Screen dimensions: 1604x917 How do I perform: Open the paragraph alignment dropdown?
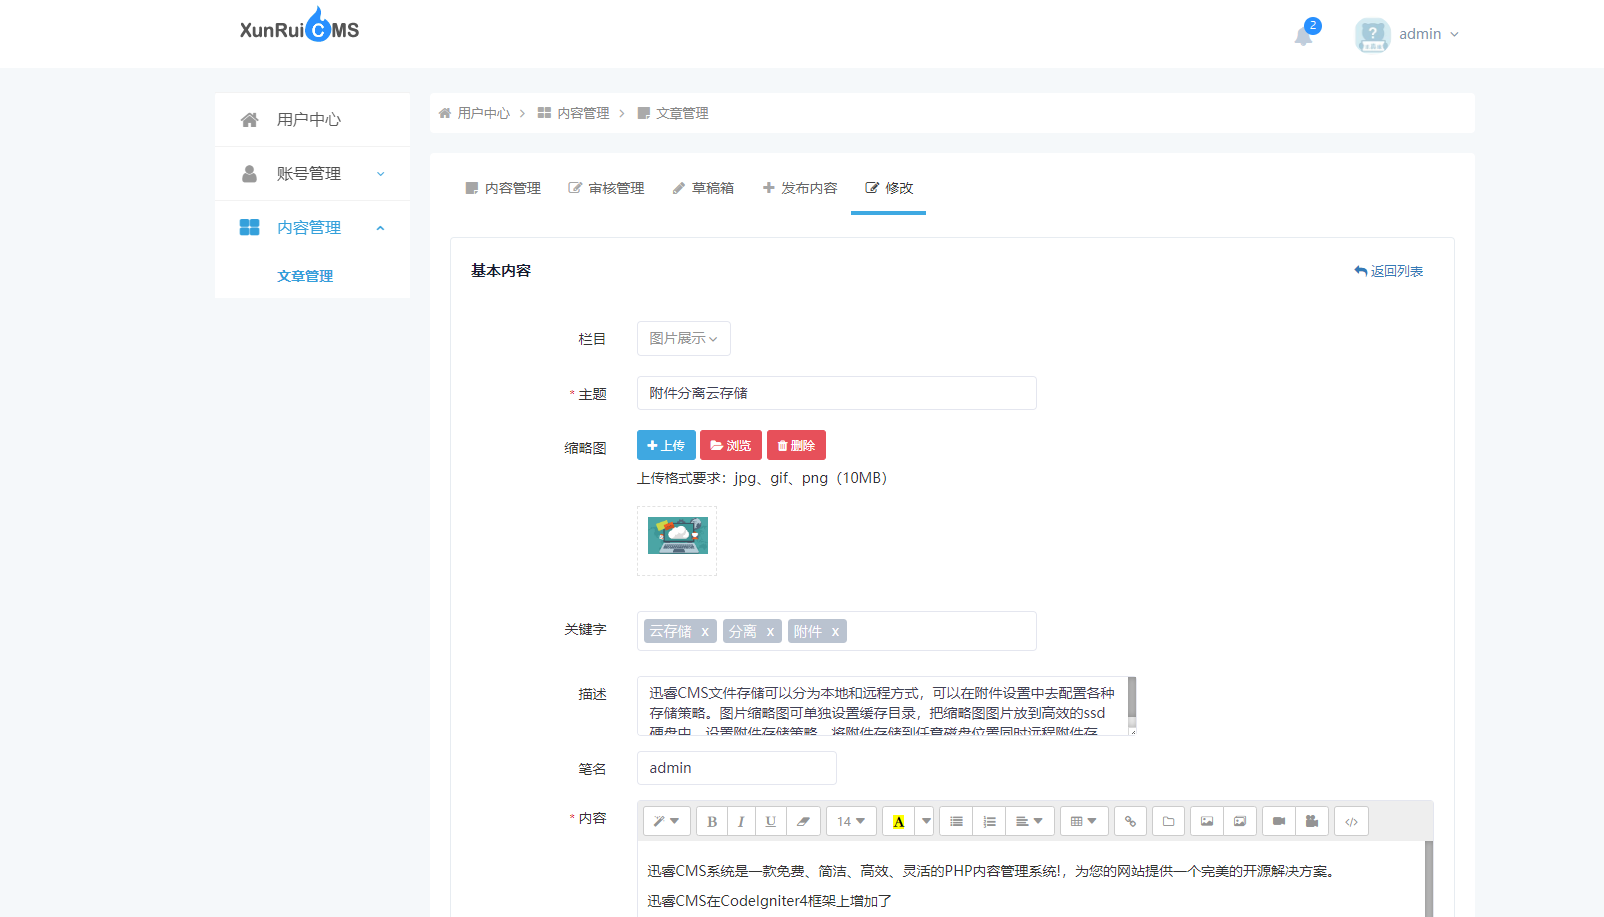(x=1030, y=821)
